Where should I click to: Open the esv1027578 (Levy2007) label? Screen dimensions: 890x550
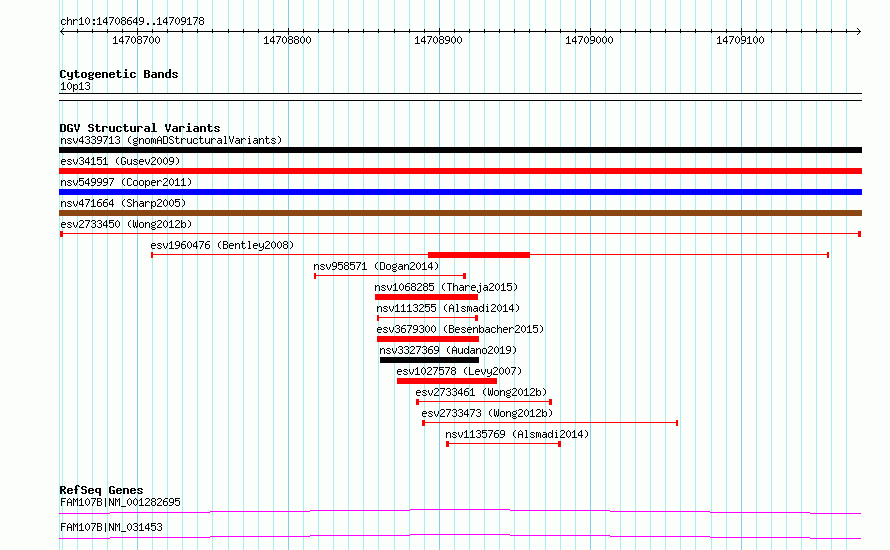459,371
